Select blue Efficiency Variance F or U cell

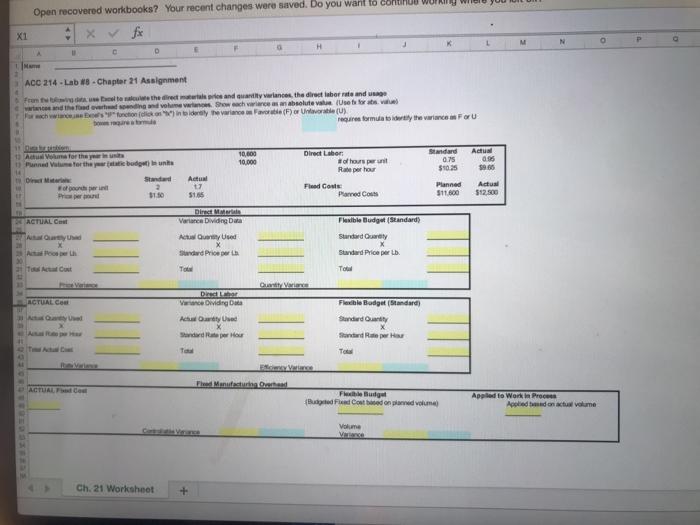pyautogui.click(x=405, y=367)
